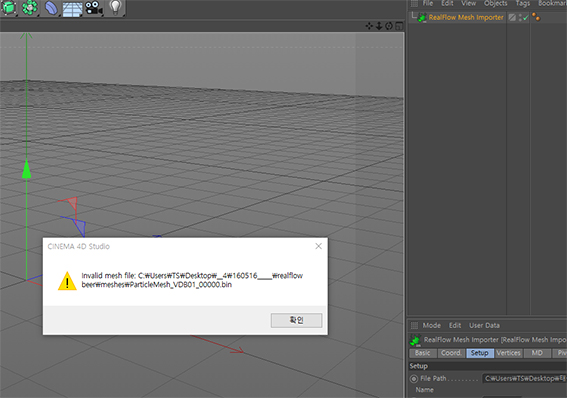Screen dimensions: 567x398
Task: Select the Setup tab
Action: click(480, 353)
